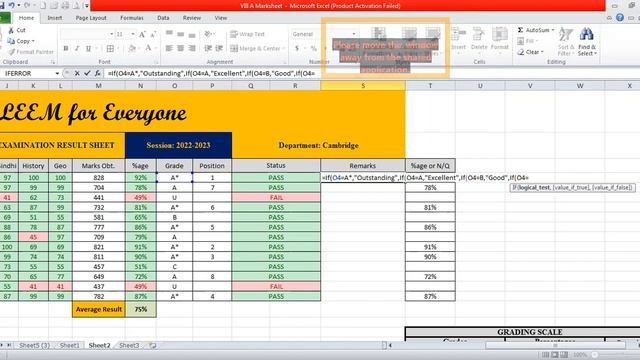
Task: Click the Borders icon in the Font group
Action: pos(110,49)
